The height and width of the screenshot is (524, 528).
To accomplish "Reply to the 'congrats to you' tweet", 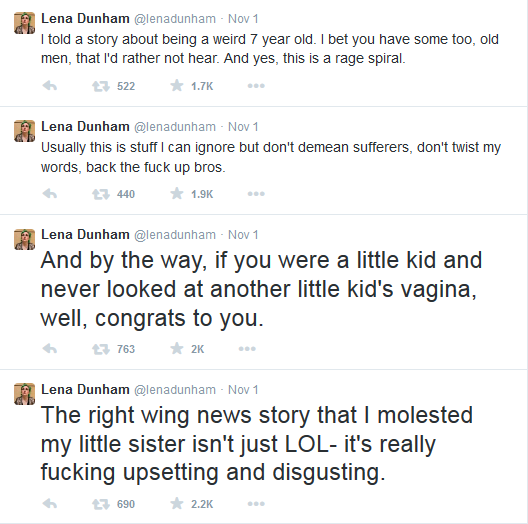I will [50, 349].
